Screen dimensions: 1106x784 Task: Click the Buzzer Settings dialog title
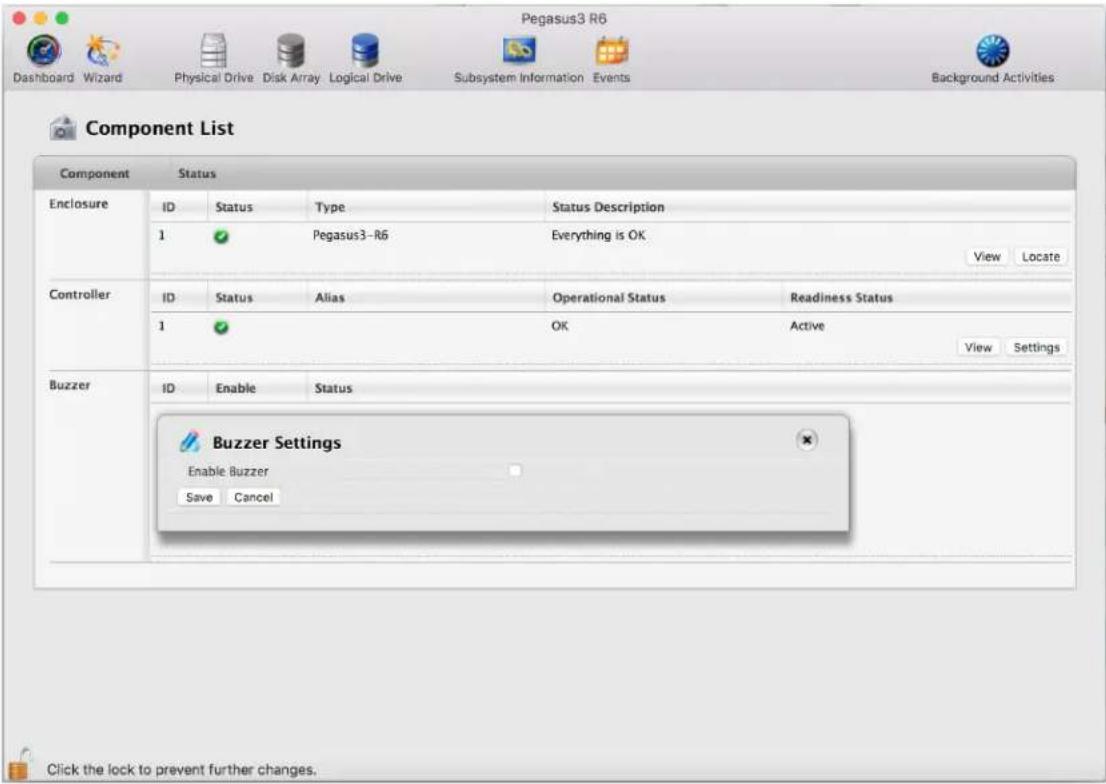click(x=276, y=442)
